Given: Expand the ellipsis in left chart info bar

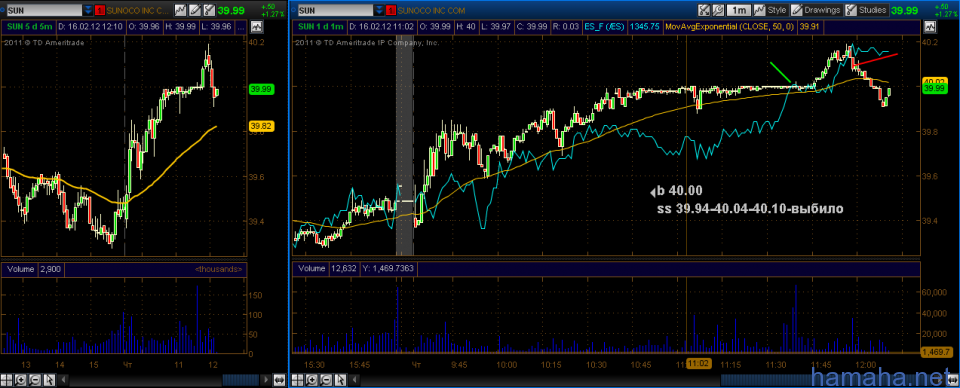Looking at the screenshot, I should (241, 27).
